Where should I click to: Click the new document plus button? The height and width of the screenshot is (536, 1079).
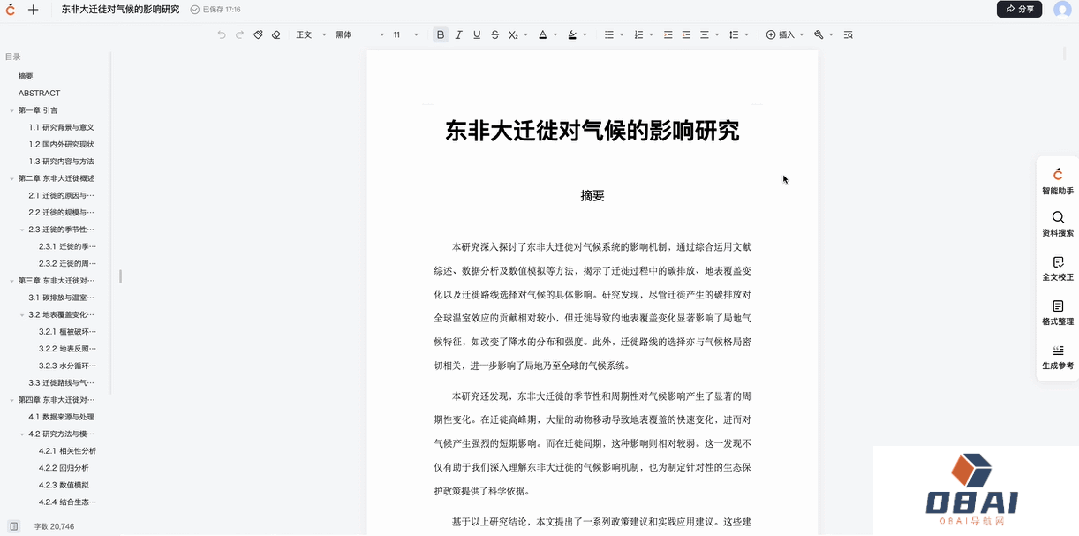pyautogui.click(x=33, y=9)
